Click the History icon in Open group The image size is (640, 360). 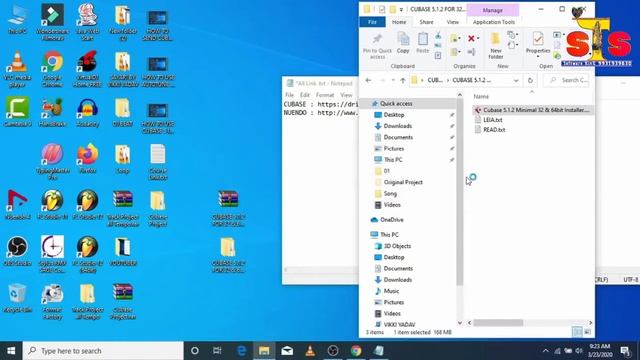pyautogui.click(x=557, y=56)
